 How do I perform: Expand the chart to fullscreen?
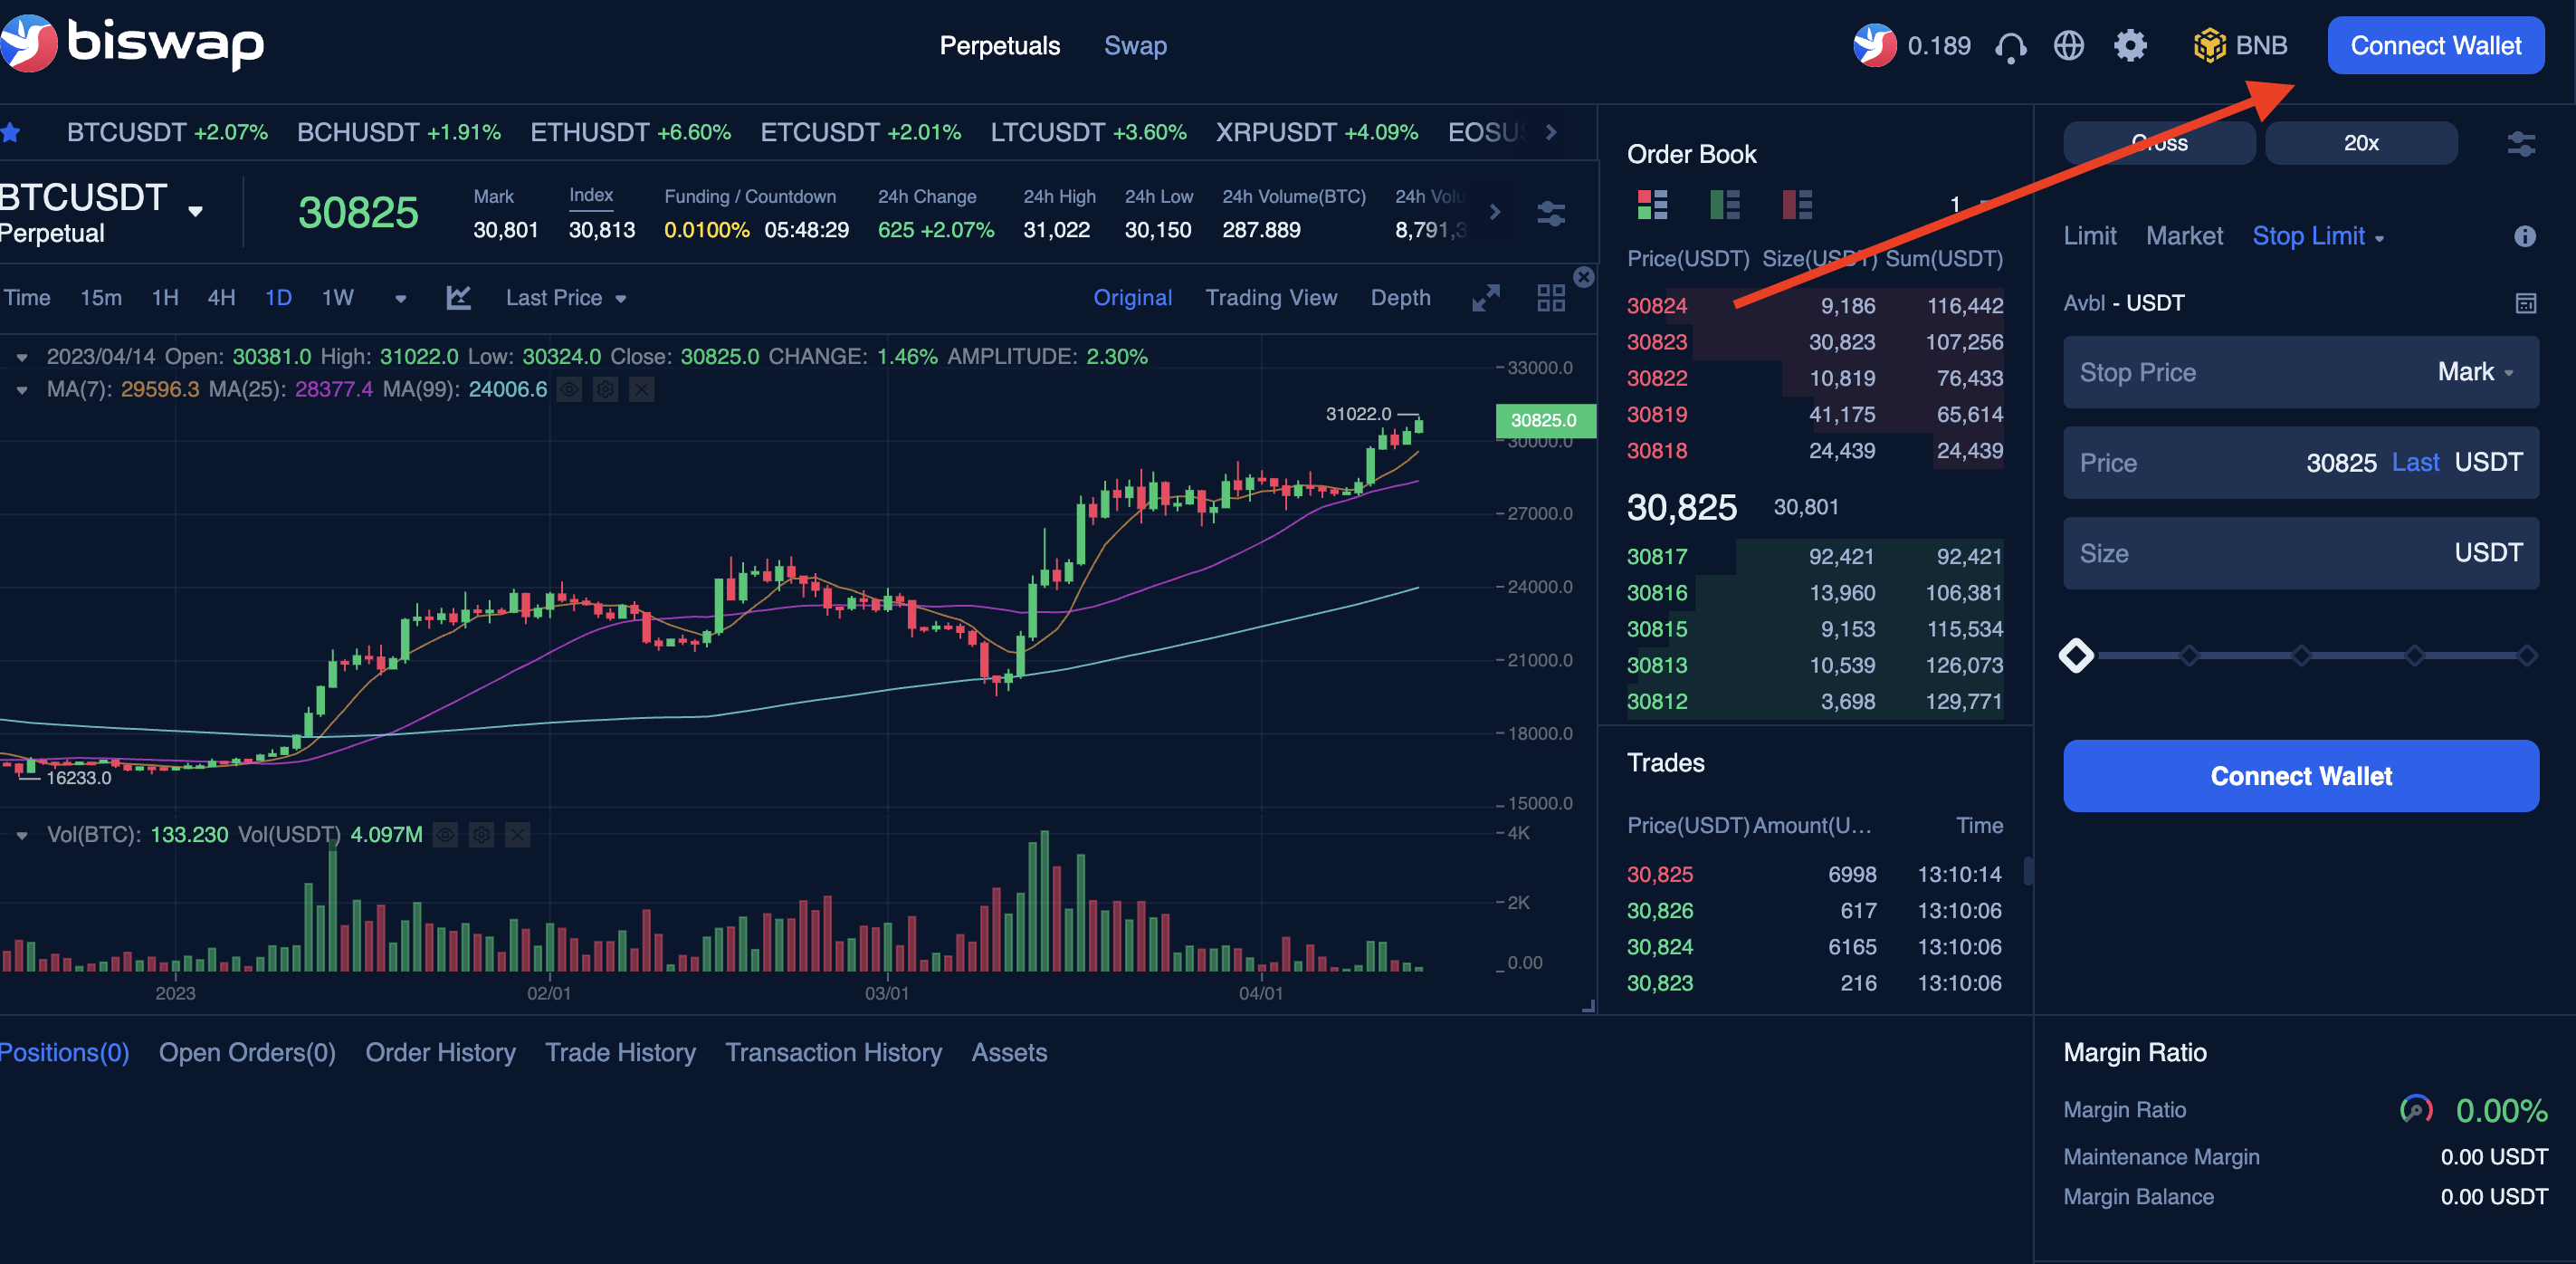[x=1486, y=297]
